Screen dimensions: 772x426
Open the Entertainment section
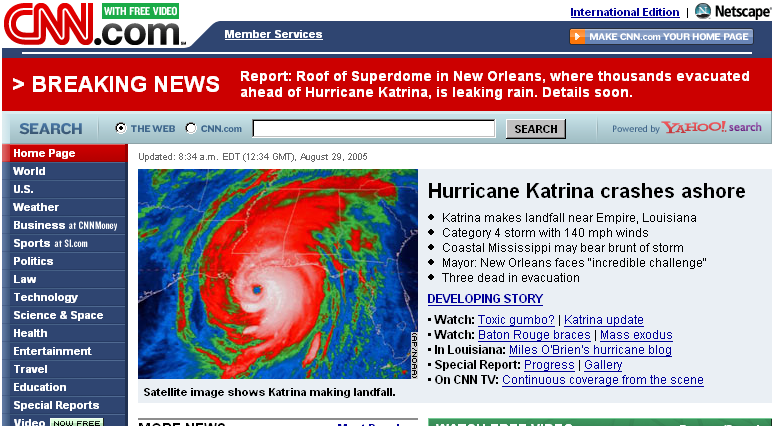(x=64, y=351)
